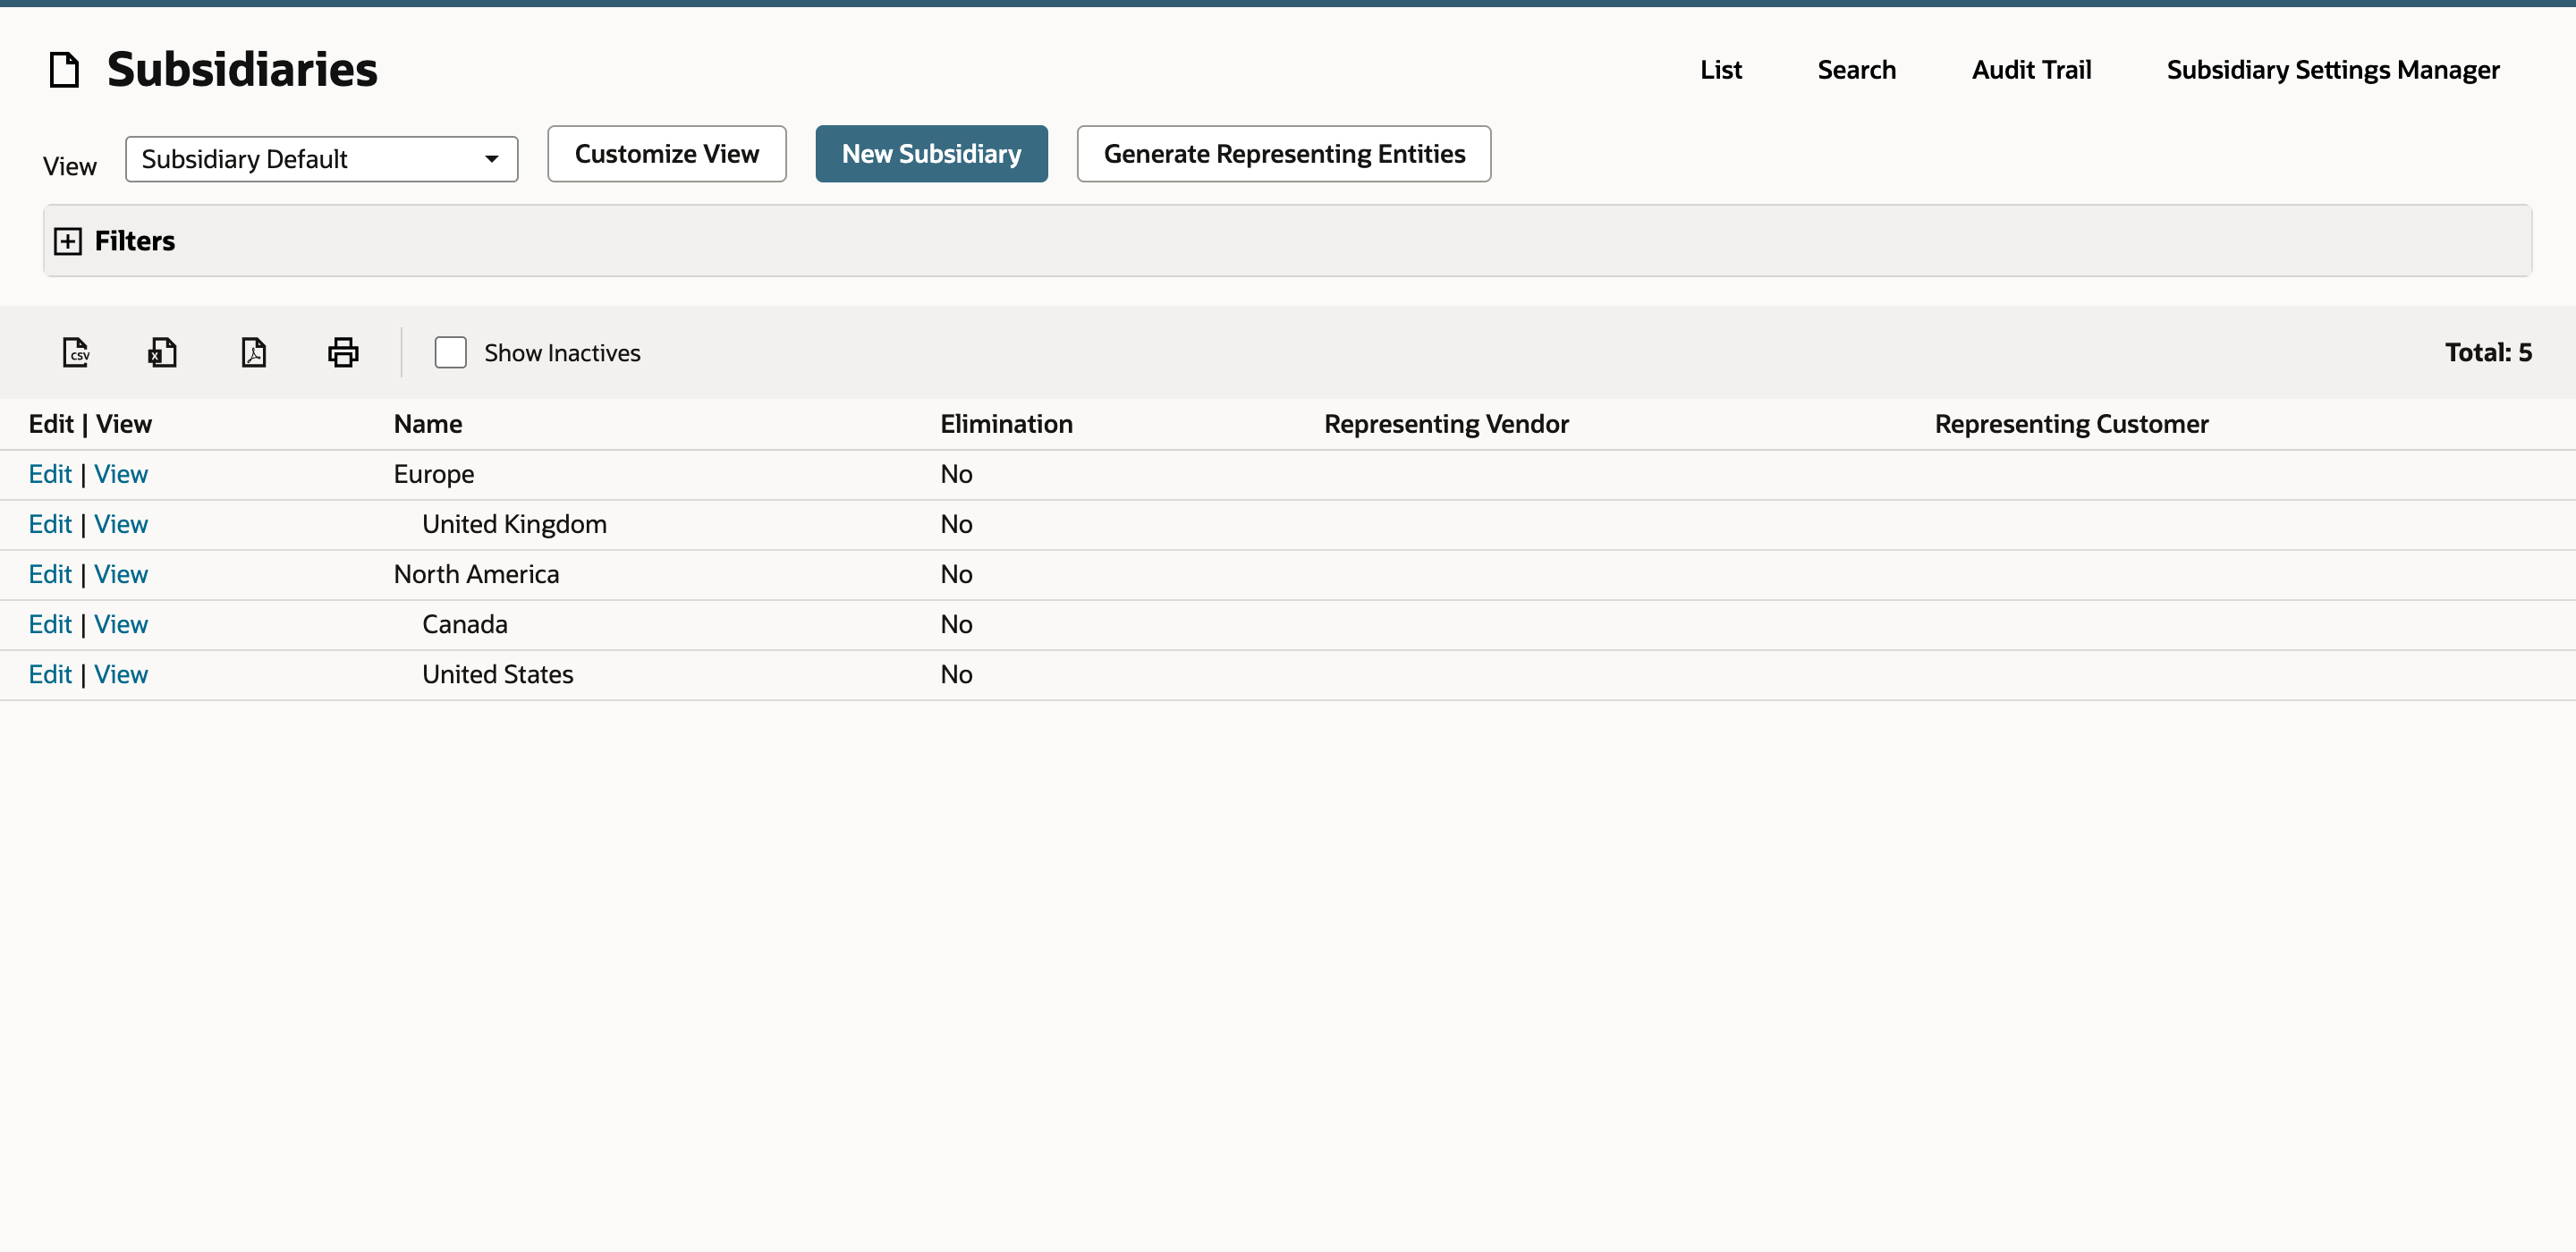Viewport: 2576px width, 1252px height.
Task: Select the United States name cell
Action: tap(498, 674)
